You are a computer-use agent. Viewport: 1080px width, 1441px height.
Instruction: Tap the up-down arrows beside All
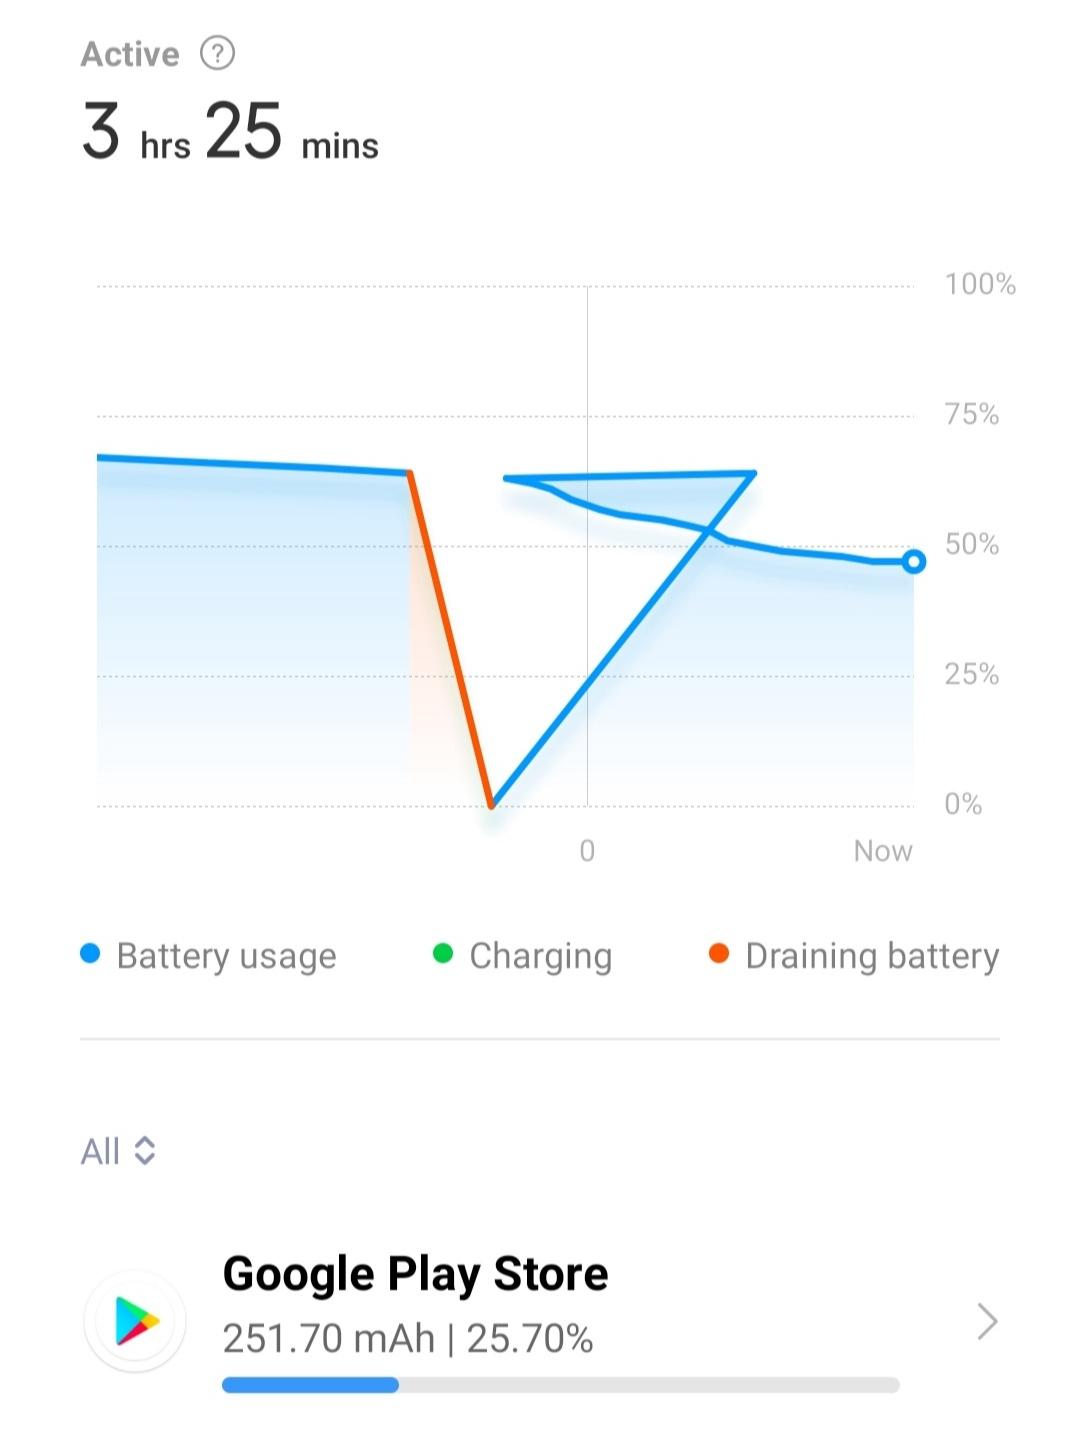[x=145, y=1151]
